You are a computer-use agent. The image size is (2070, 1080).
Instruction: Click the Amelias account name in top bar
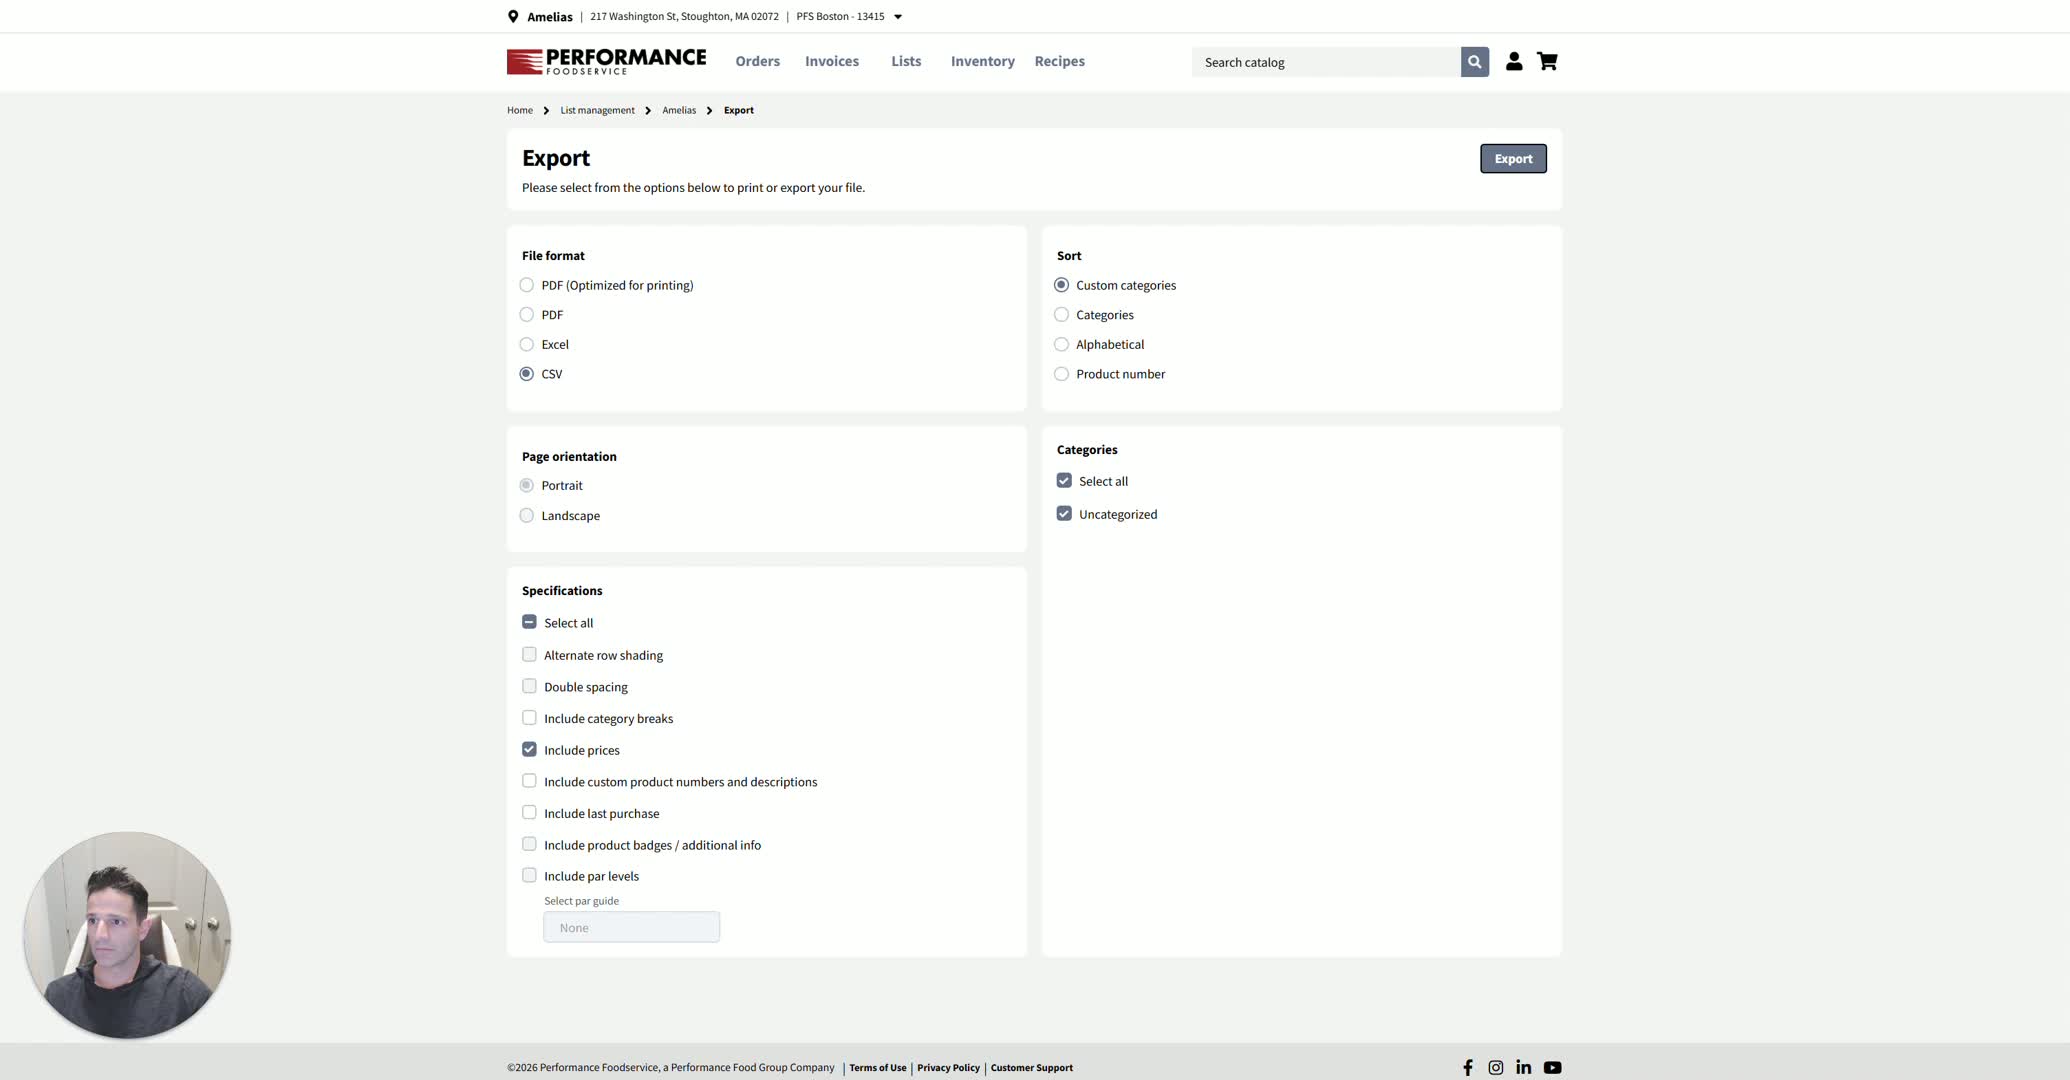click(550, 17)
